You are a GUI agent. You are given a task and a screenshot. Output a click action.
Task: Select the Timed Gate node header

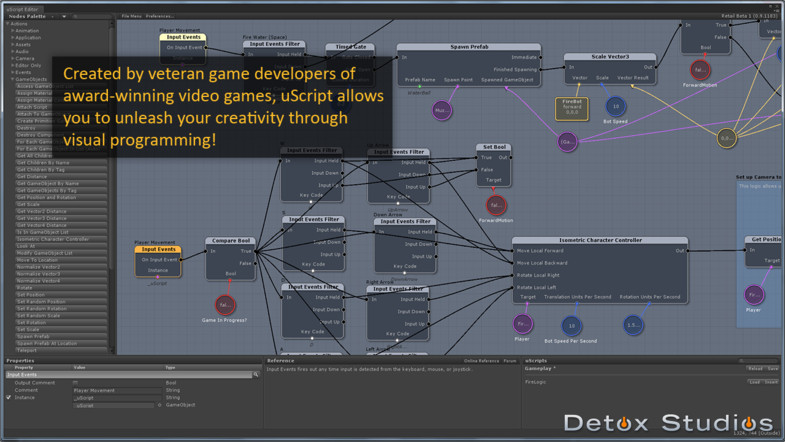point(350,47)
